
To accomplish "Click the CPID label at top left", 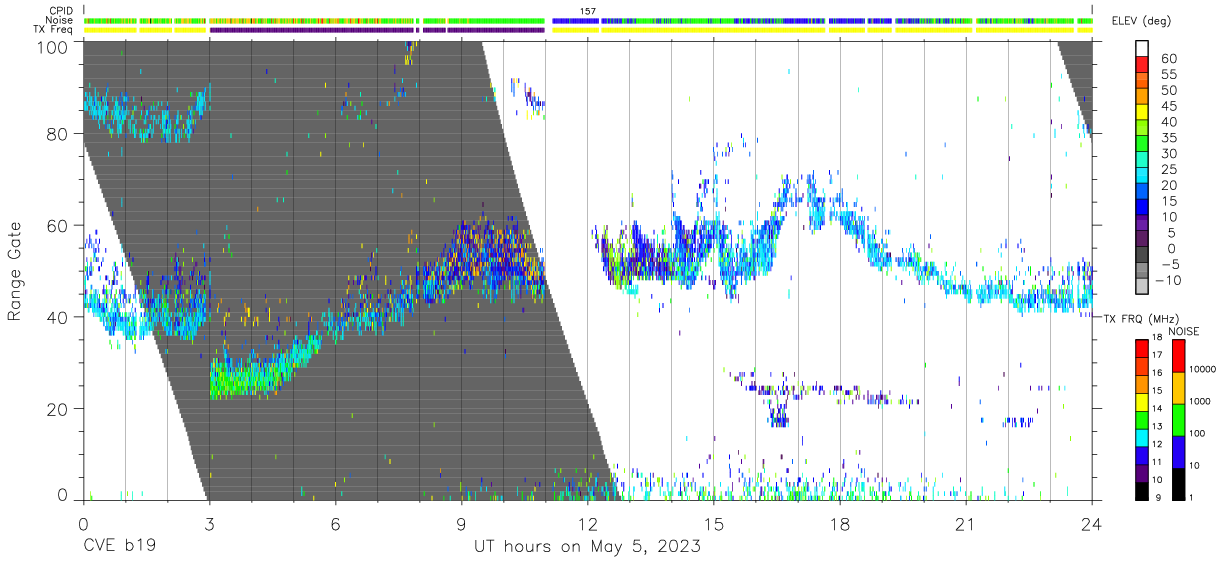I will click(60, 11).
